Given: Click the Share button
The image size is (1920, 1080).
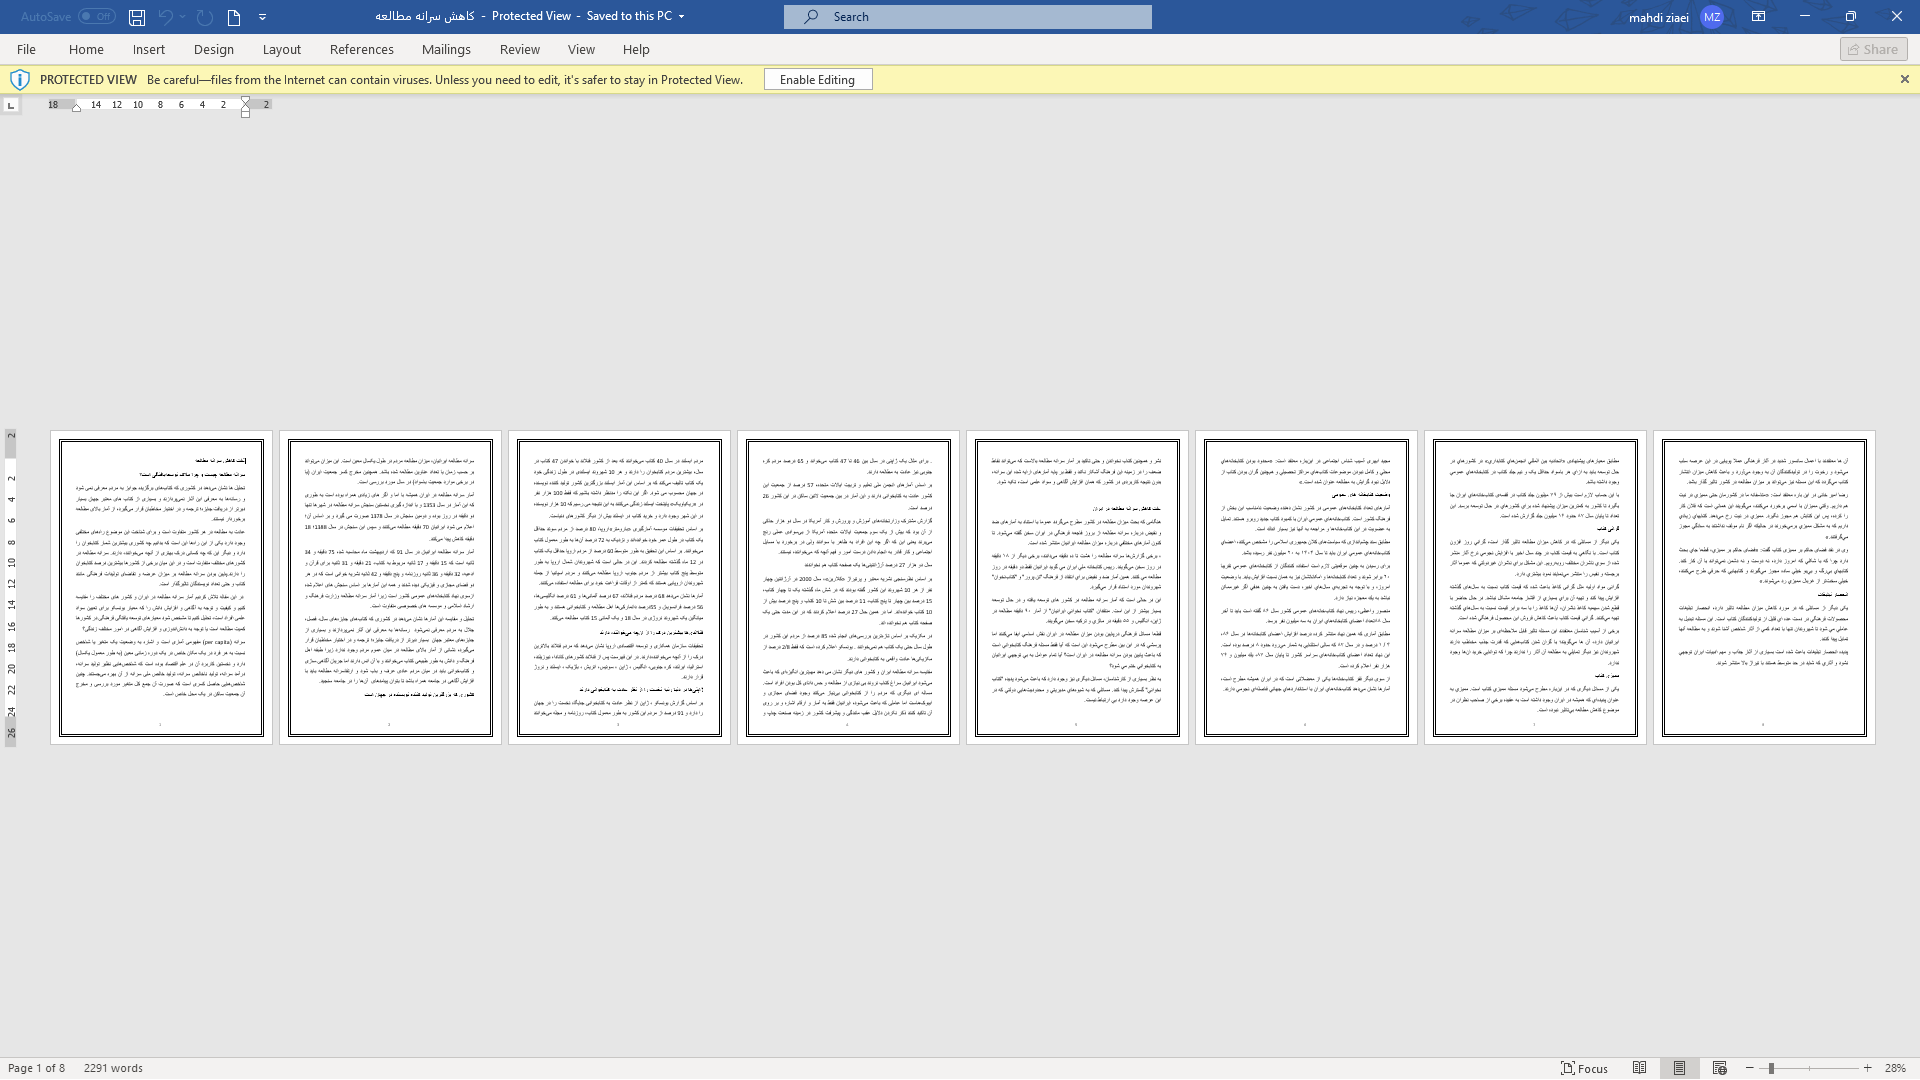Looking at the screenshot, I should 1873,49.
